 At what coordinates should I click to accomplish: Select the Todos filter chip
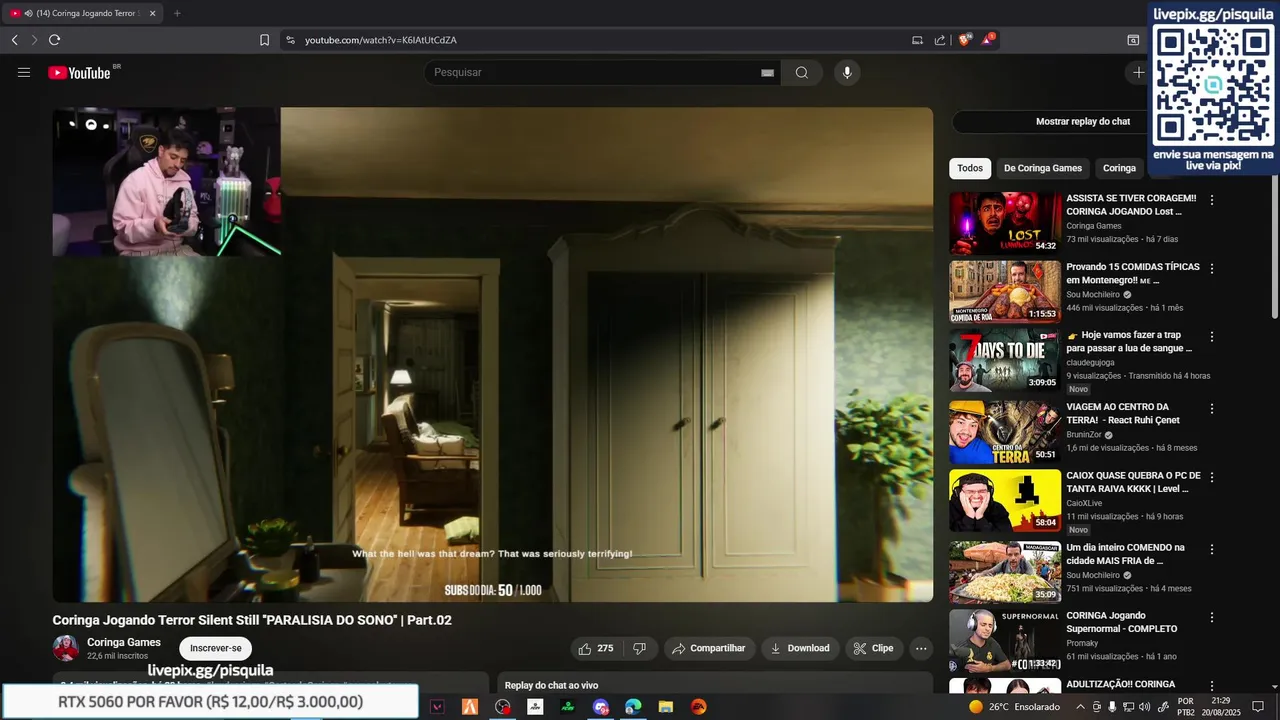[x=970, y=168]
